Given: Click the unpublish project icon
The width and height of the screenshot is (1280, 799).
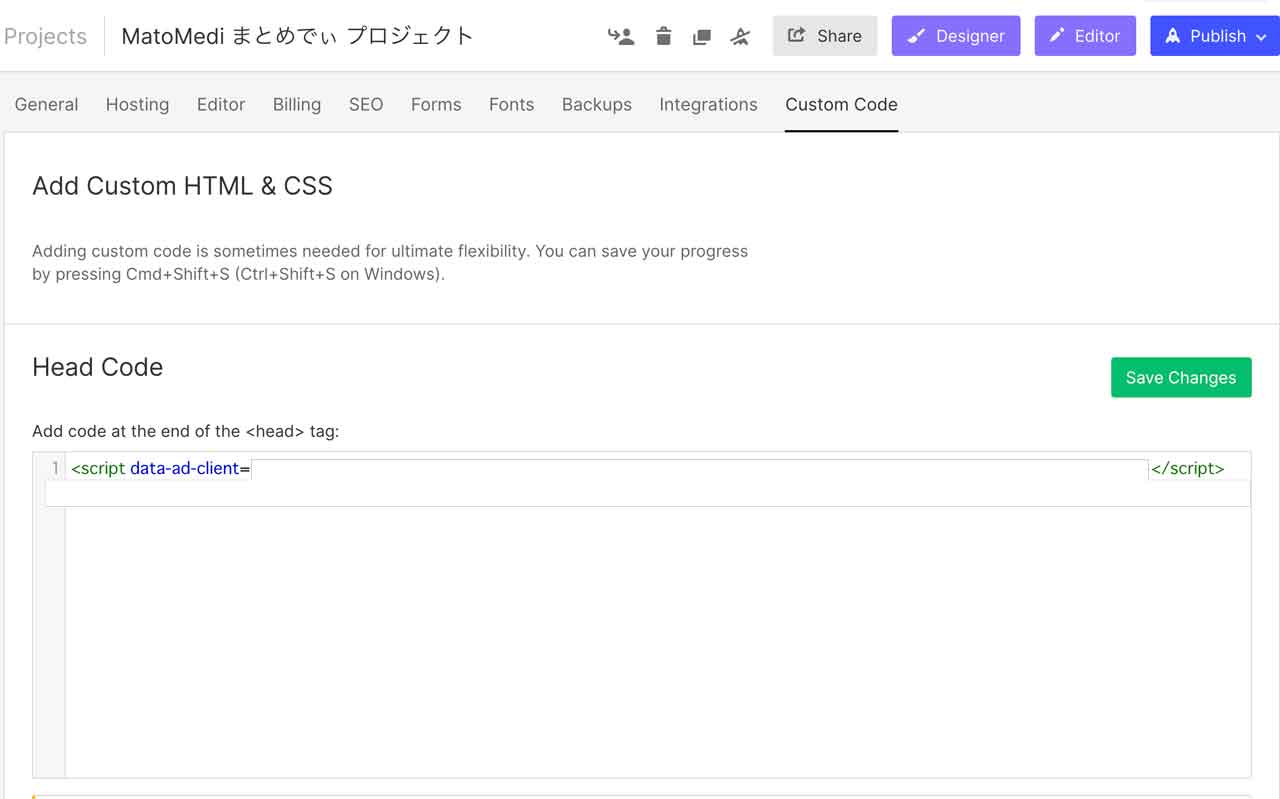Looking at the screenshot, I should click(740, 37).
